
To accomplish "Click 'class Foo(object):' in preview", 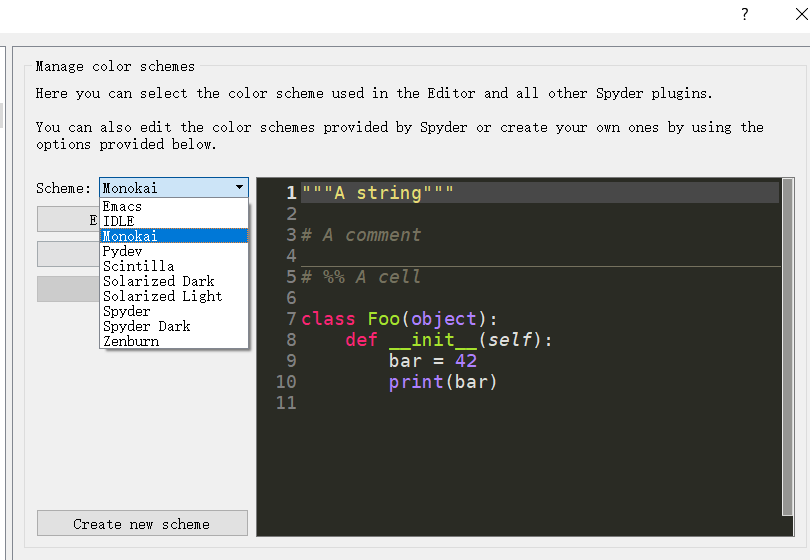I will point(399,319).
